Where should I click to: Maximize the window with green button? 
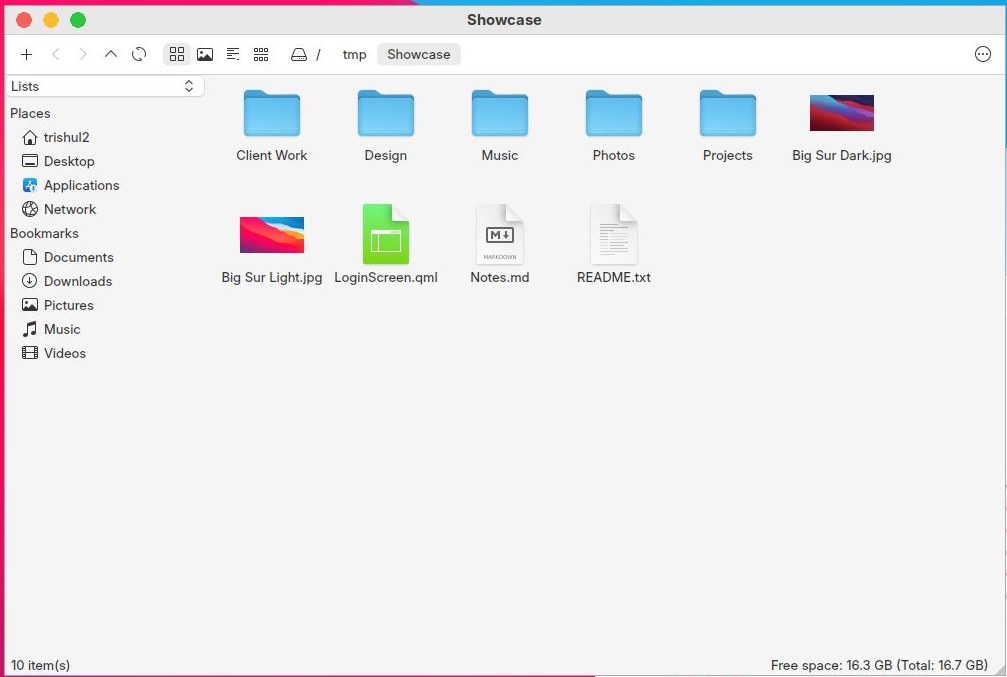[78, 20]
